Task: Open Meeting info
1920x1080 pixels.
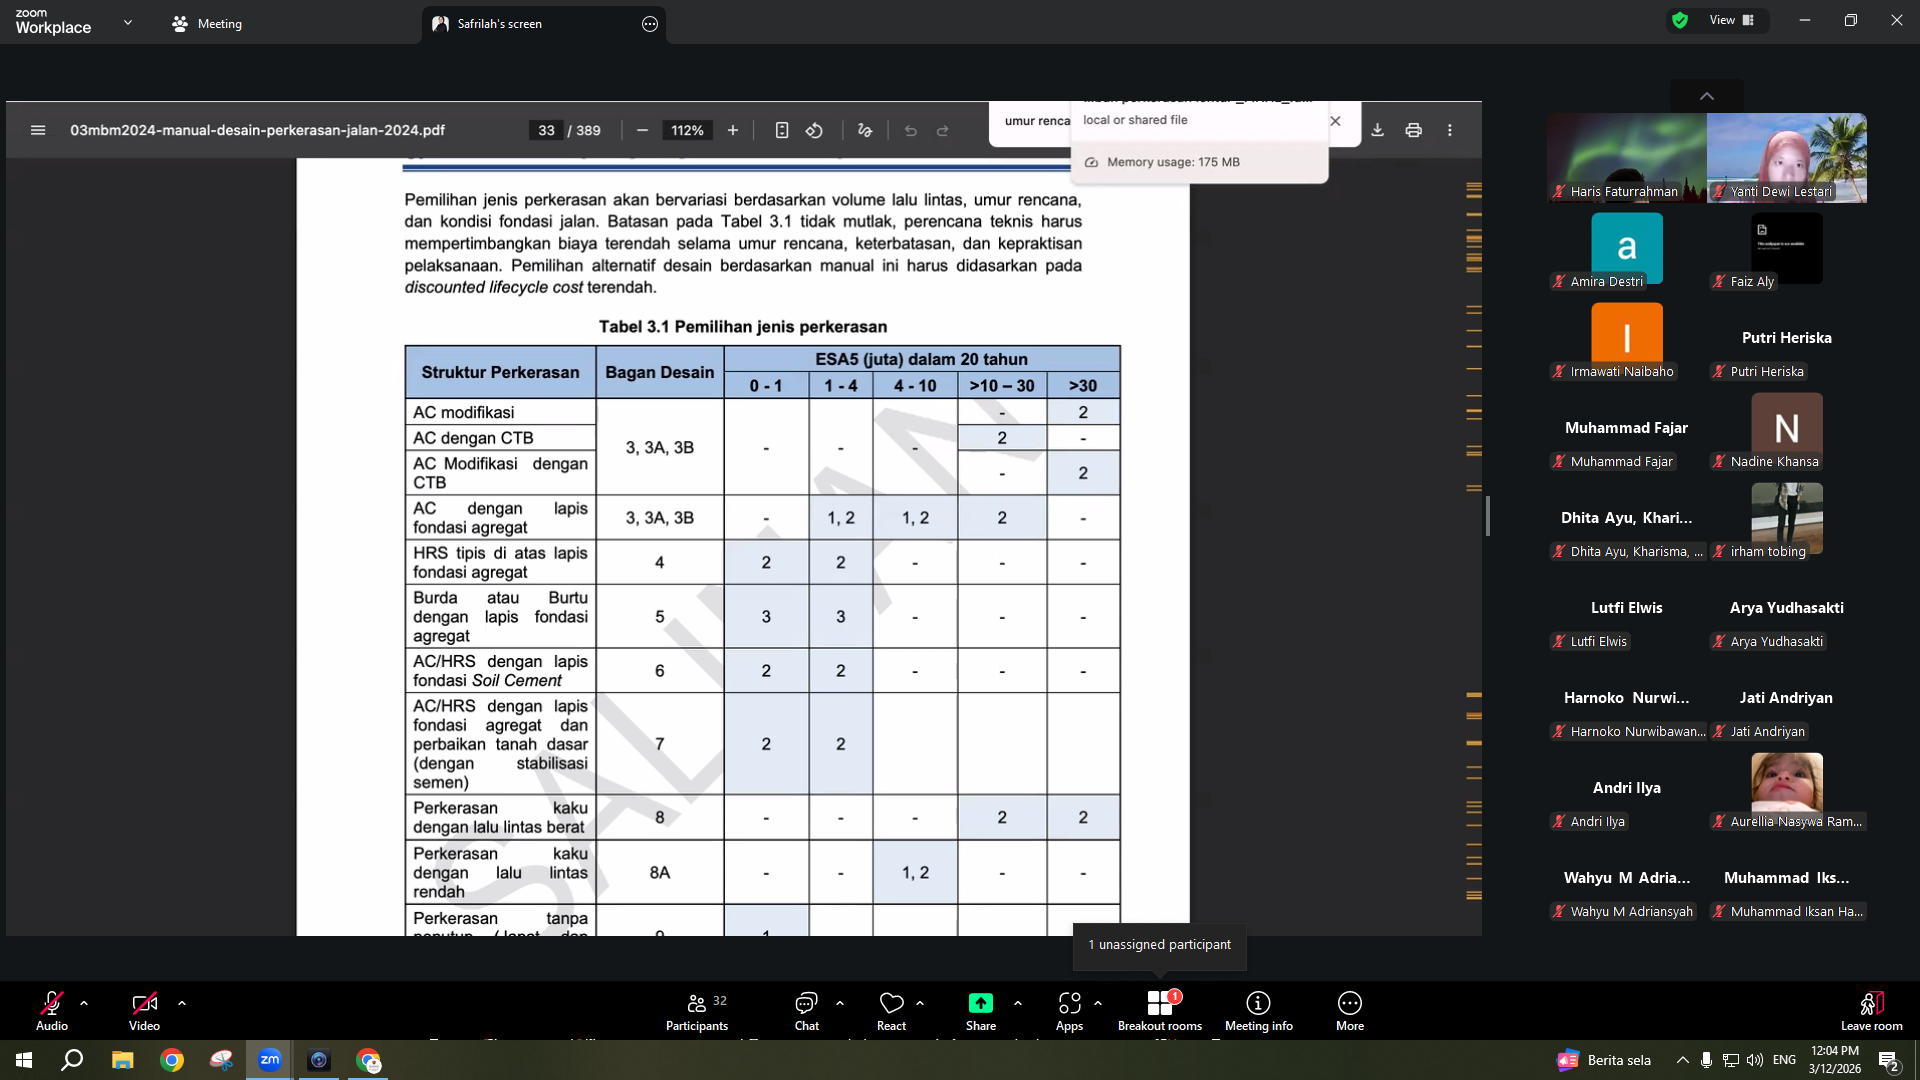Action: (1258, 1010)
